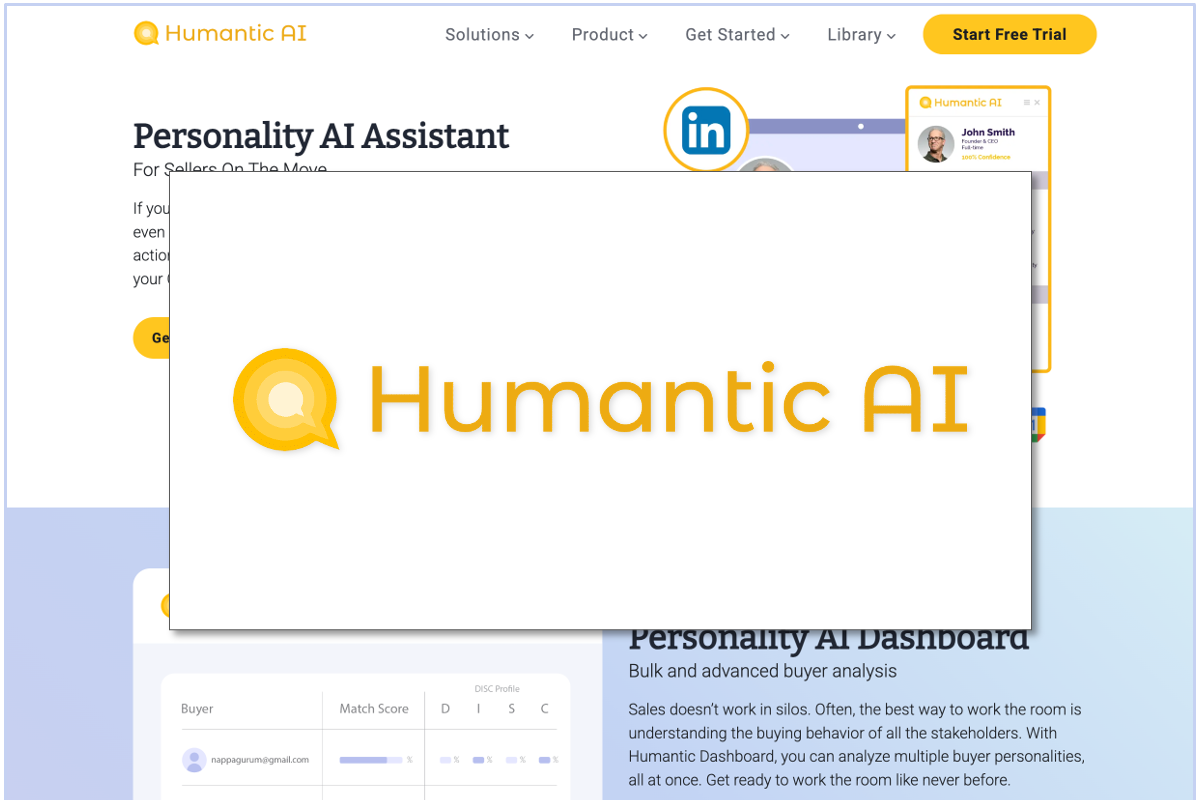
Task: Click the I percentage bar in nappagurum row
Action: pos(479,760)
